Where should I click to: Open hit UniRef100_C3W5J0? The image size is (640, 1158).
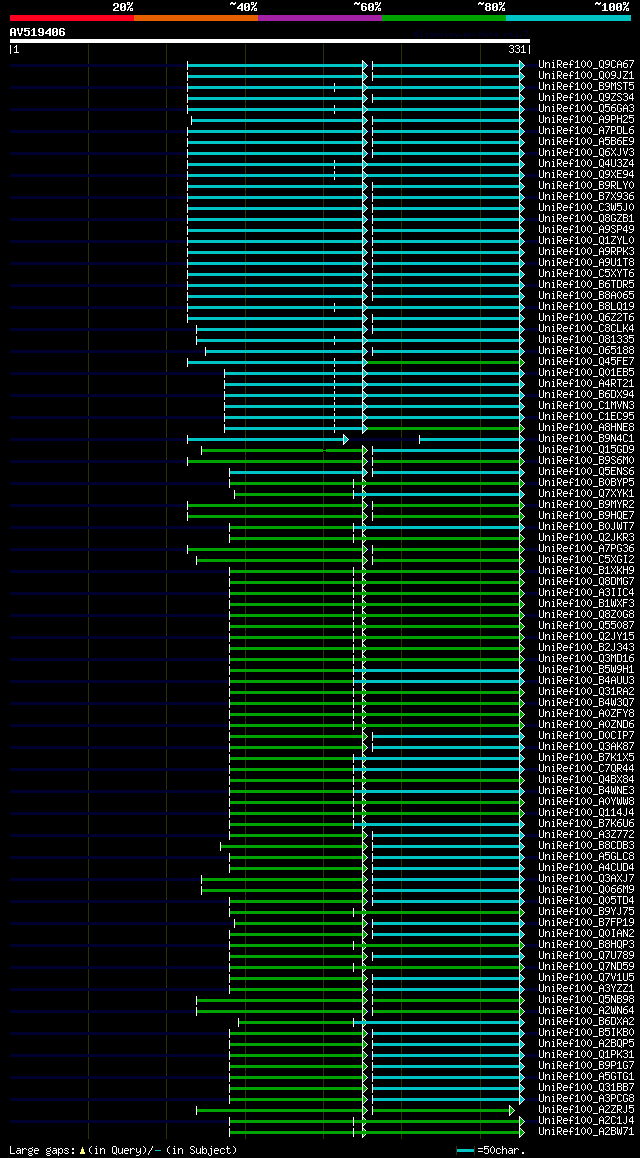(586, 208)
